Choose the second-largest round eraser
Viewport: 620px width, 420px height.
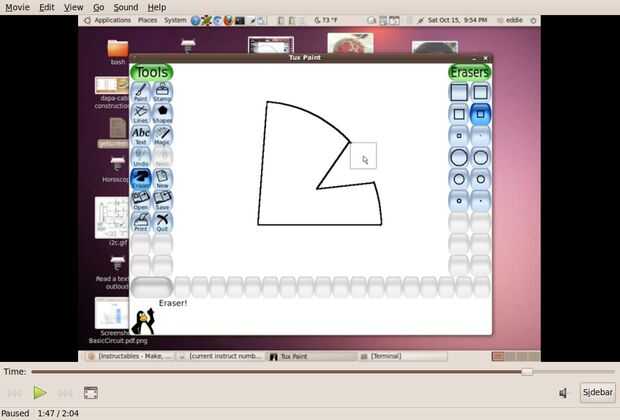point(480,157)
